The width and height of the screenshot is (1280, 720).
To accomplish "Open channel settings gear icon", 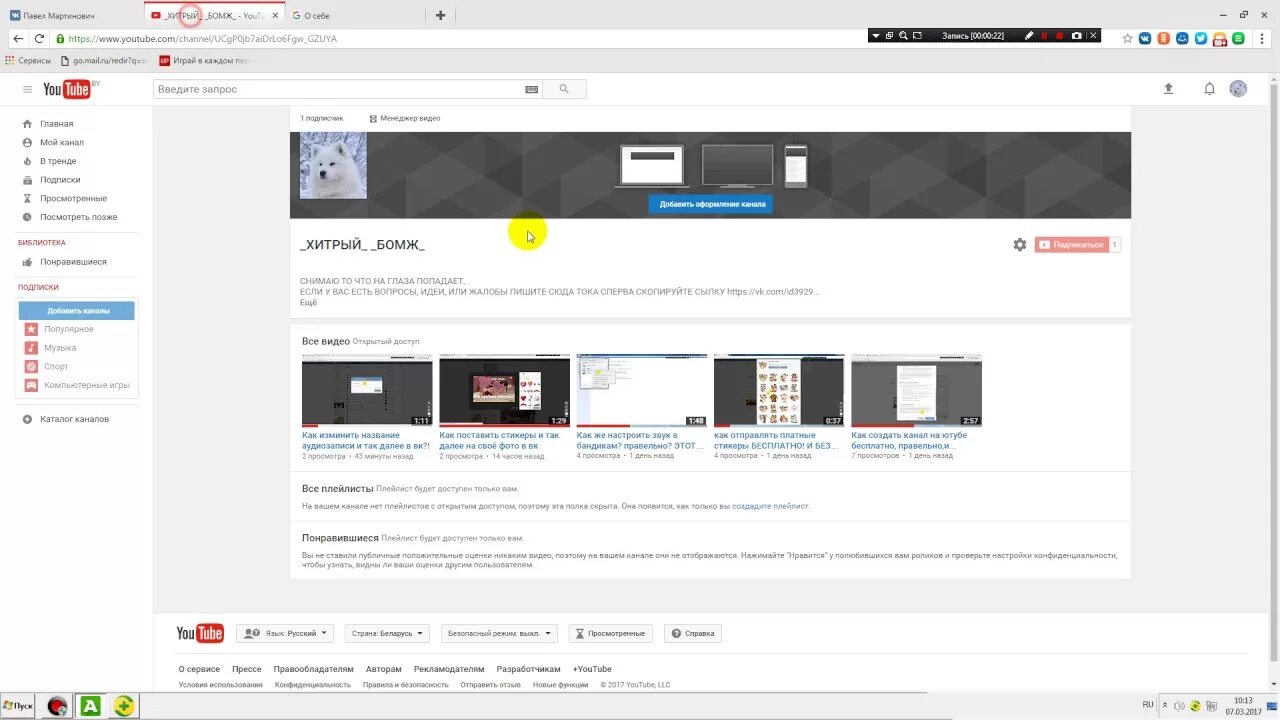I will 1019,244.
